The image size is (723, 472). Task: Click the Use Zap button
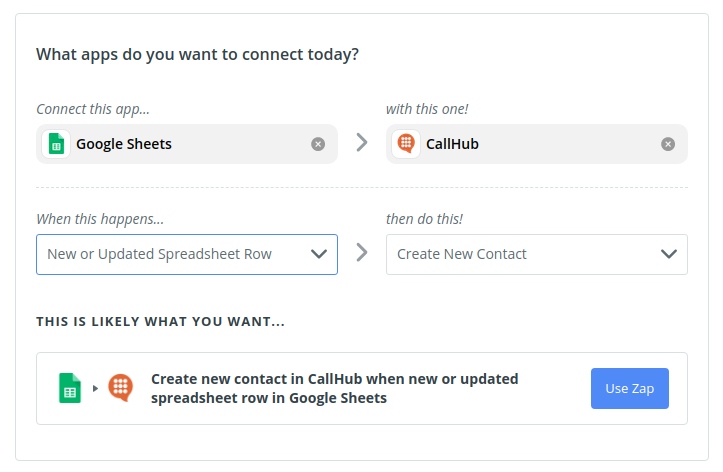tap(629, 389)
